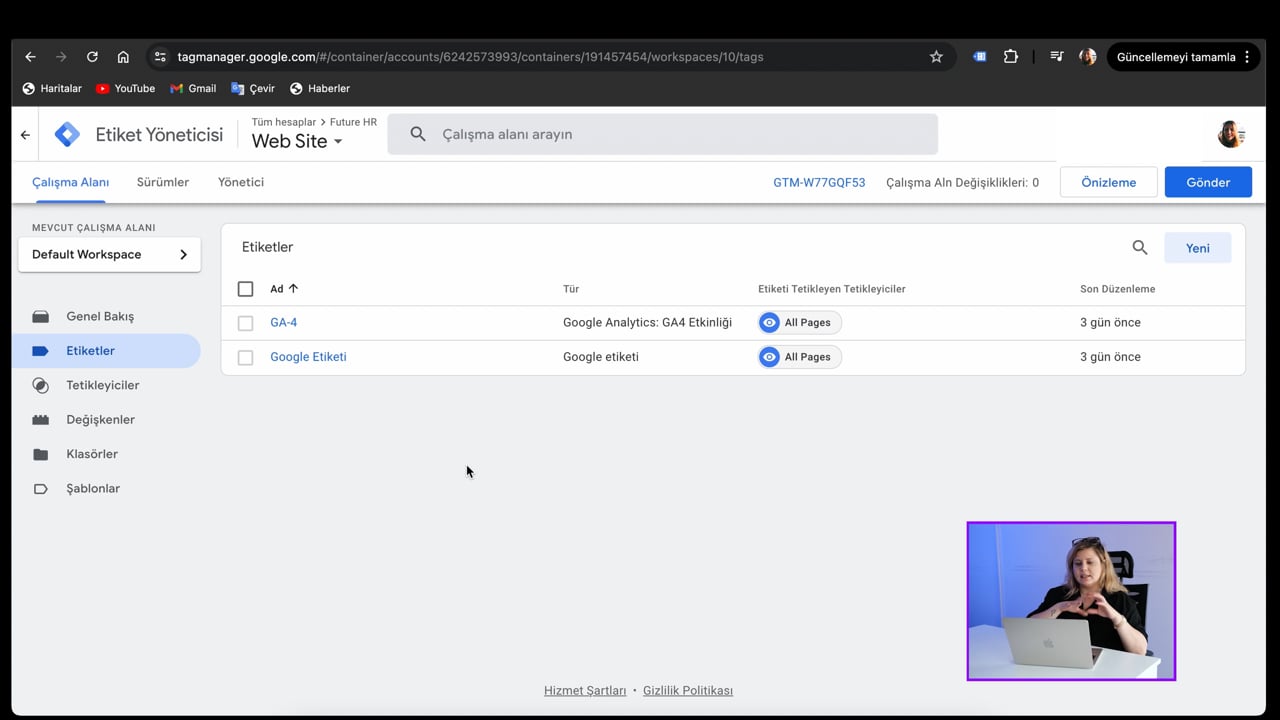1280x720 pixels.
Task: Switch to the Yönetici tab
Action: tap(241, 182)
